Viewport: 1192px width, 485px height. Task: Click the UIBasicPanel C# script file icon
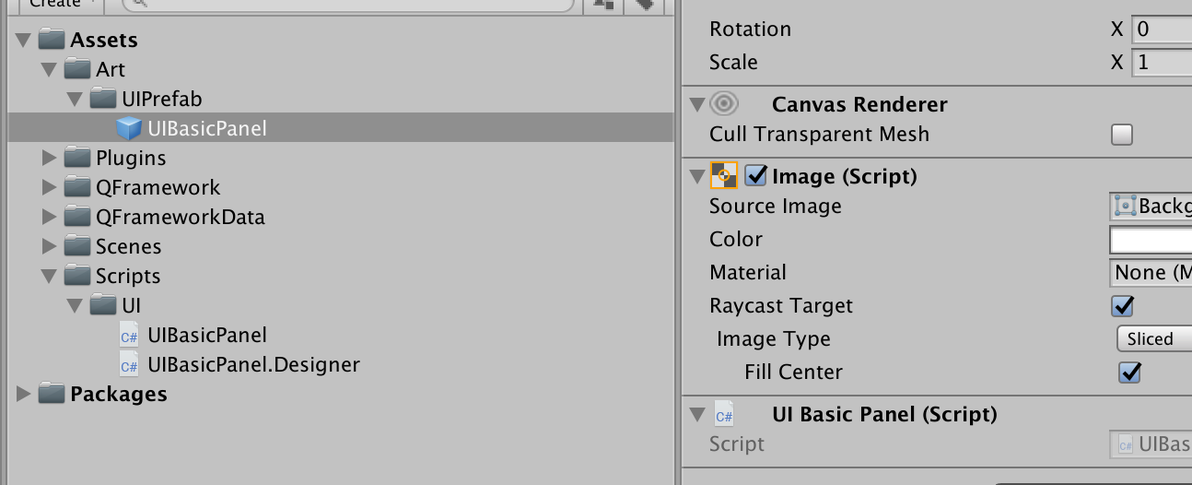click(x=129, y=336)
